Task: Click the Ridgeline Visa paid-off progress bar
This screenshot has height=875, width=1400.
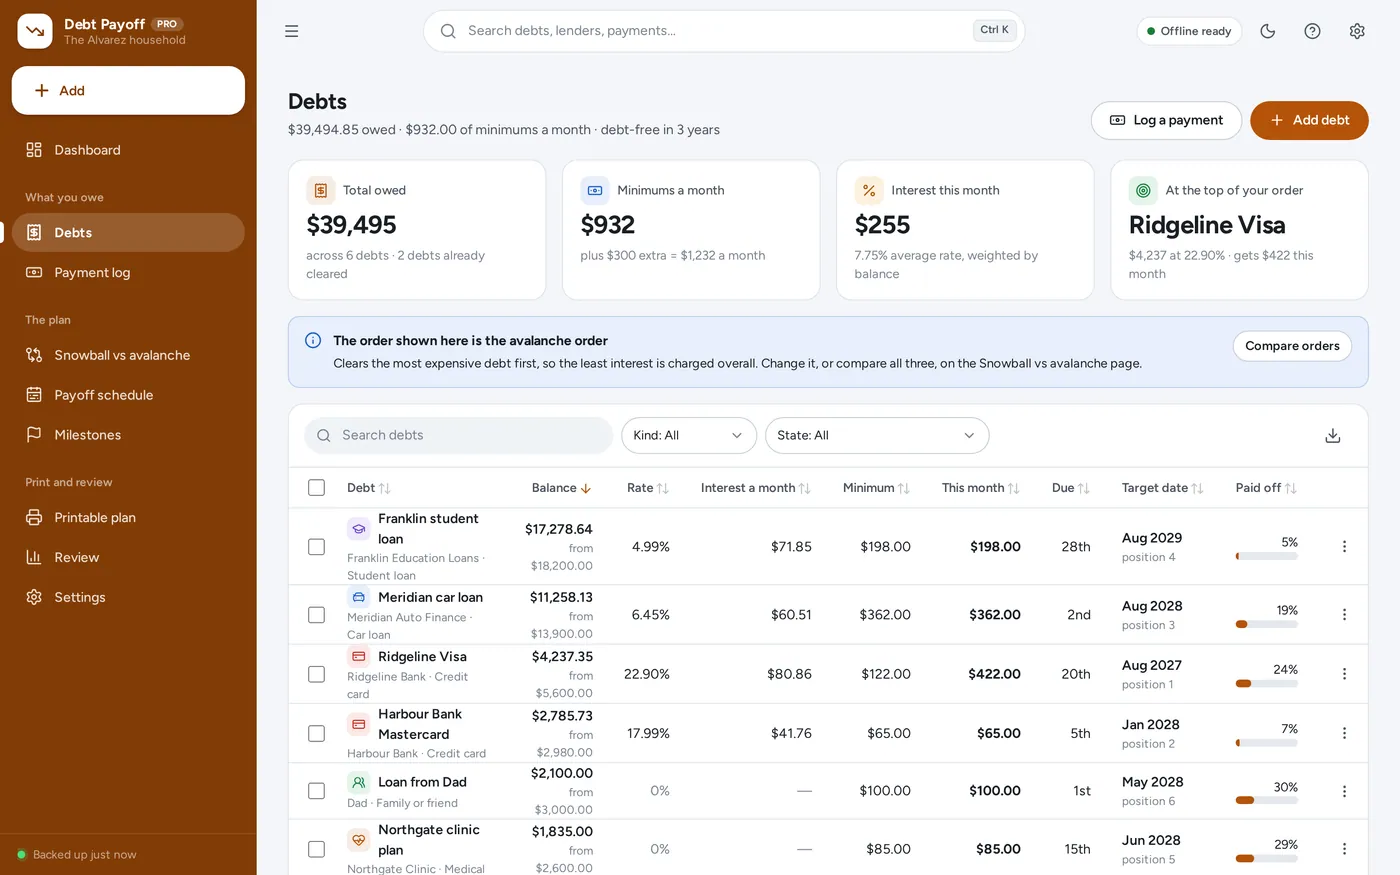Action: tap(1266, 684)
